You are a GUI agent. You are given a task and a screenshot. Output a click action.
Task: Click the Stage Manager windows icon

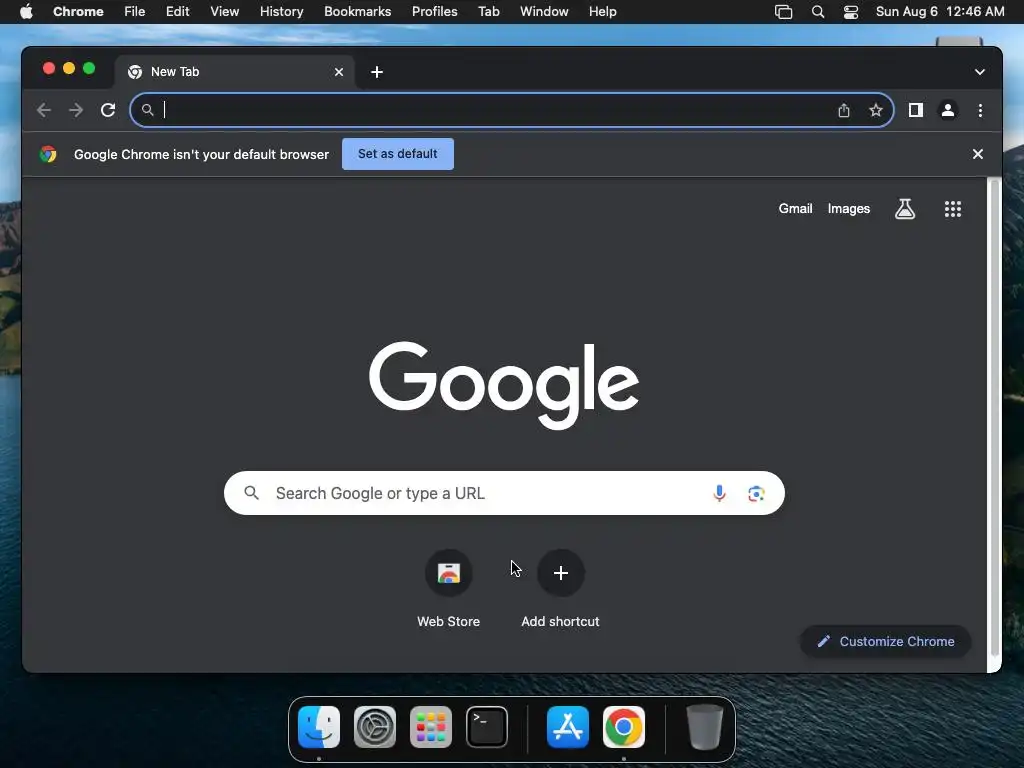coord(784,12)
